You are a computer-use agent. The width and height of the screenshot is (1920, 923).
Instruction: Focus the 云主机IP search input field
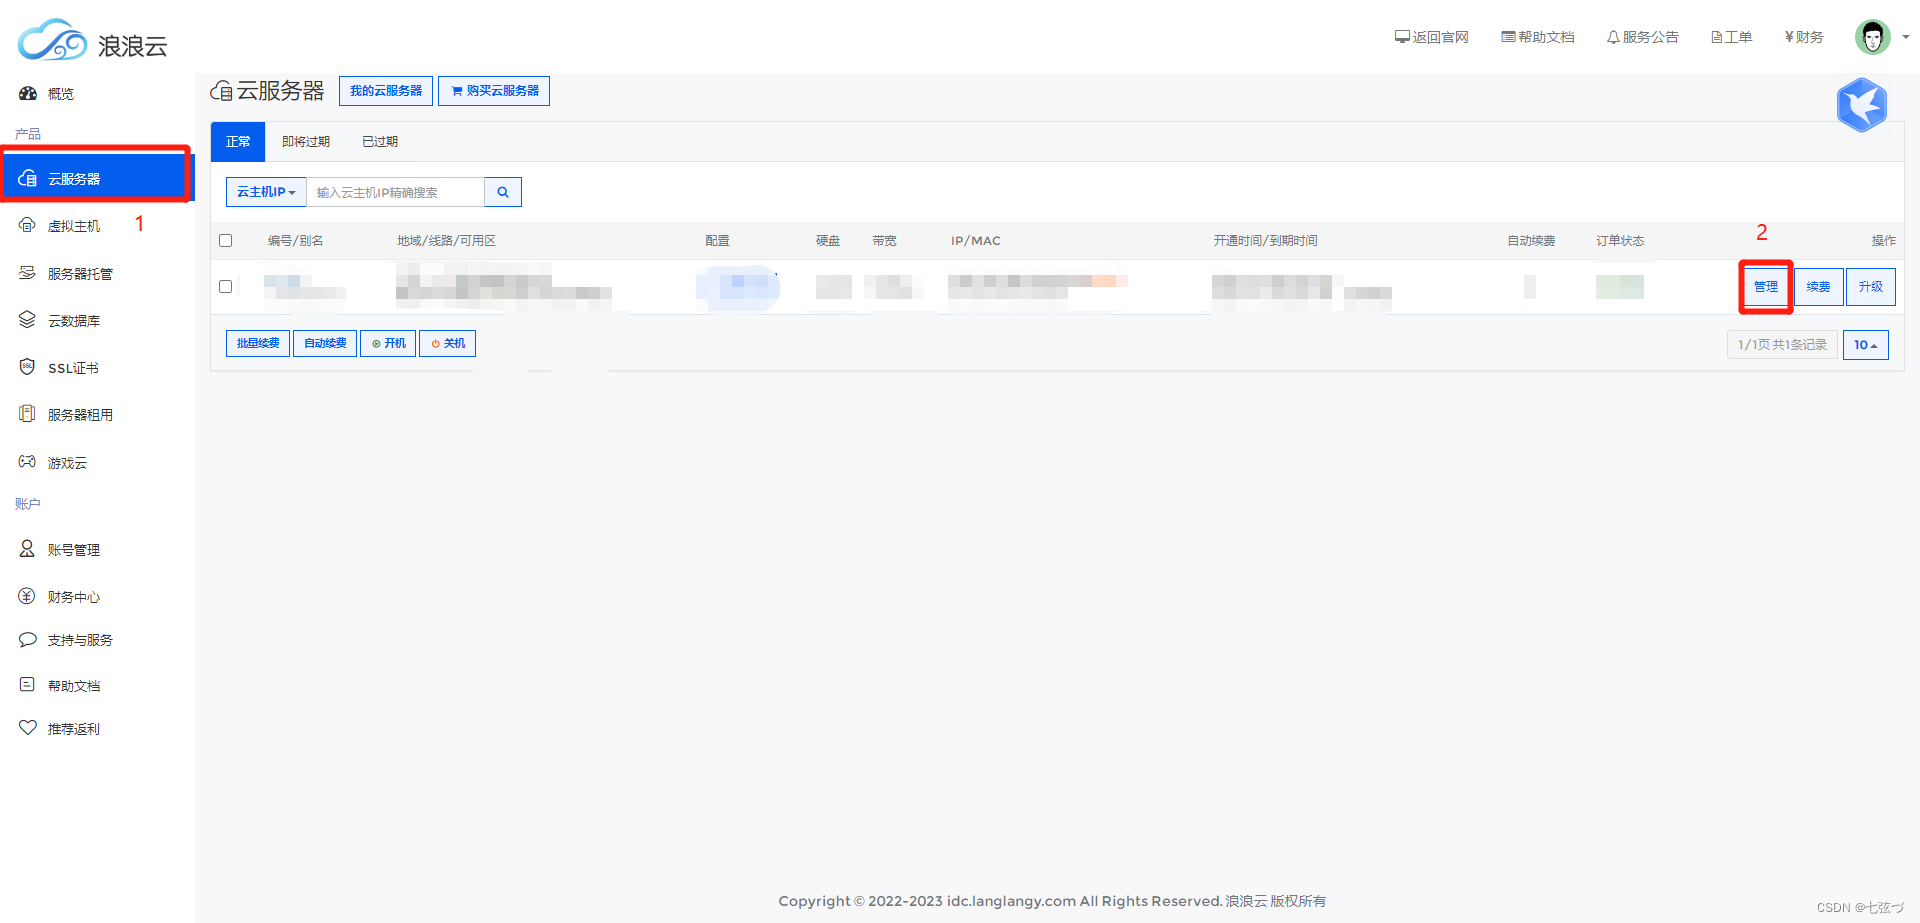click(x=395, y=192)
